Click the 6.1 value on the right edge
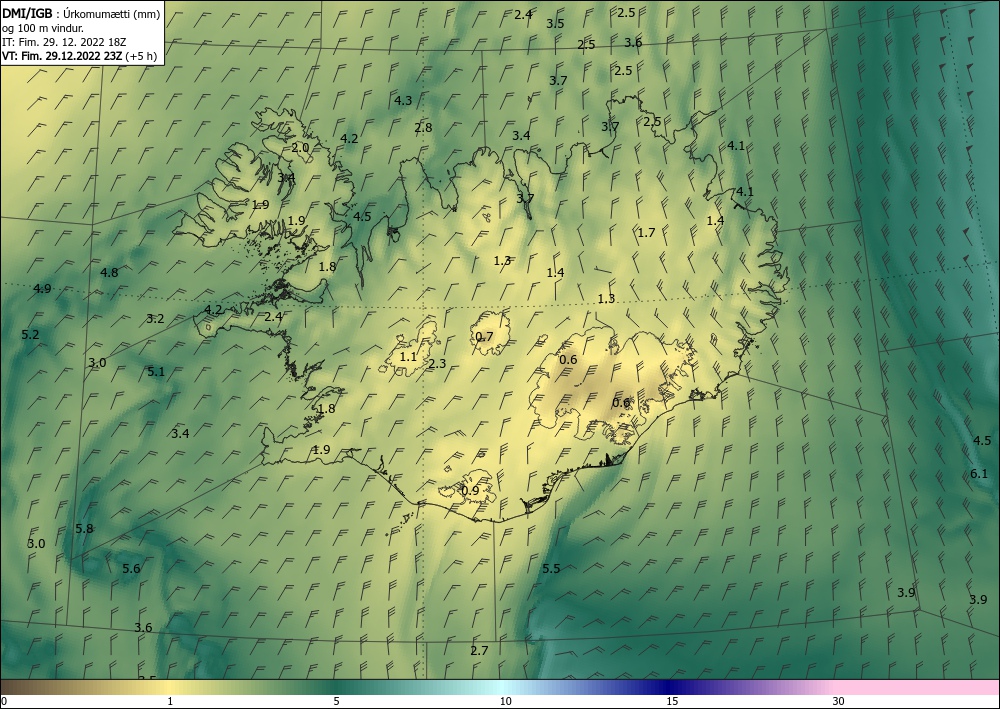 [979, 474]
